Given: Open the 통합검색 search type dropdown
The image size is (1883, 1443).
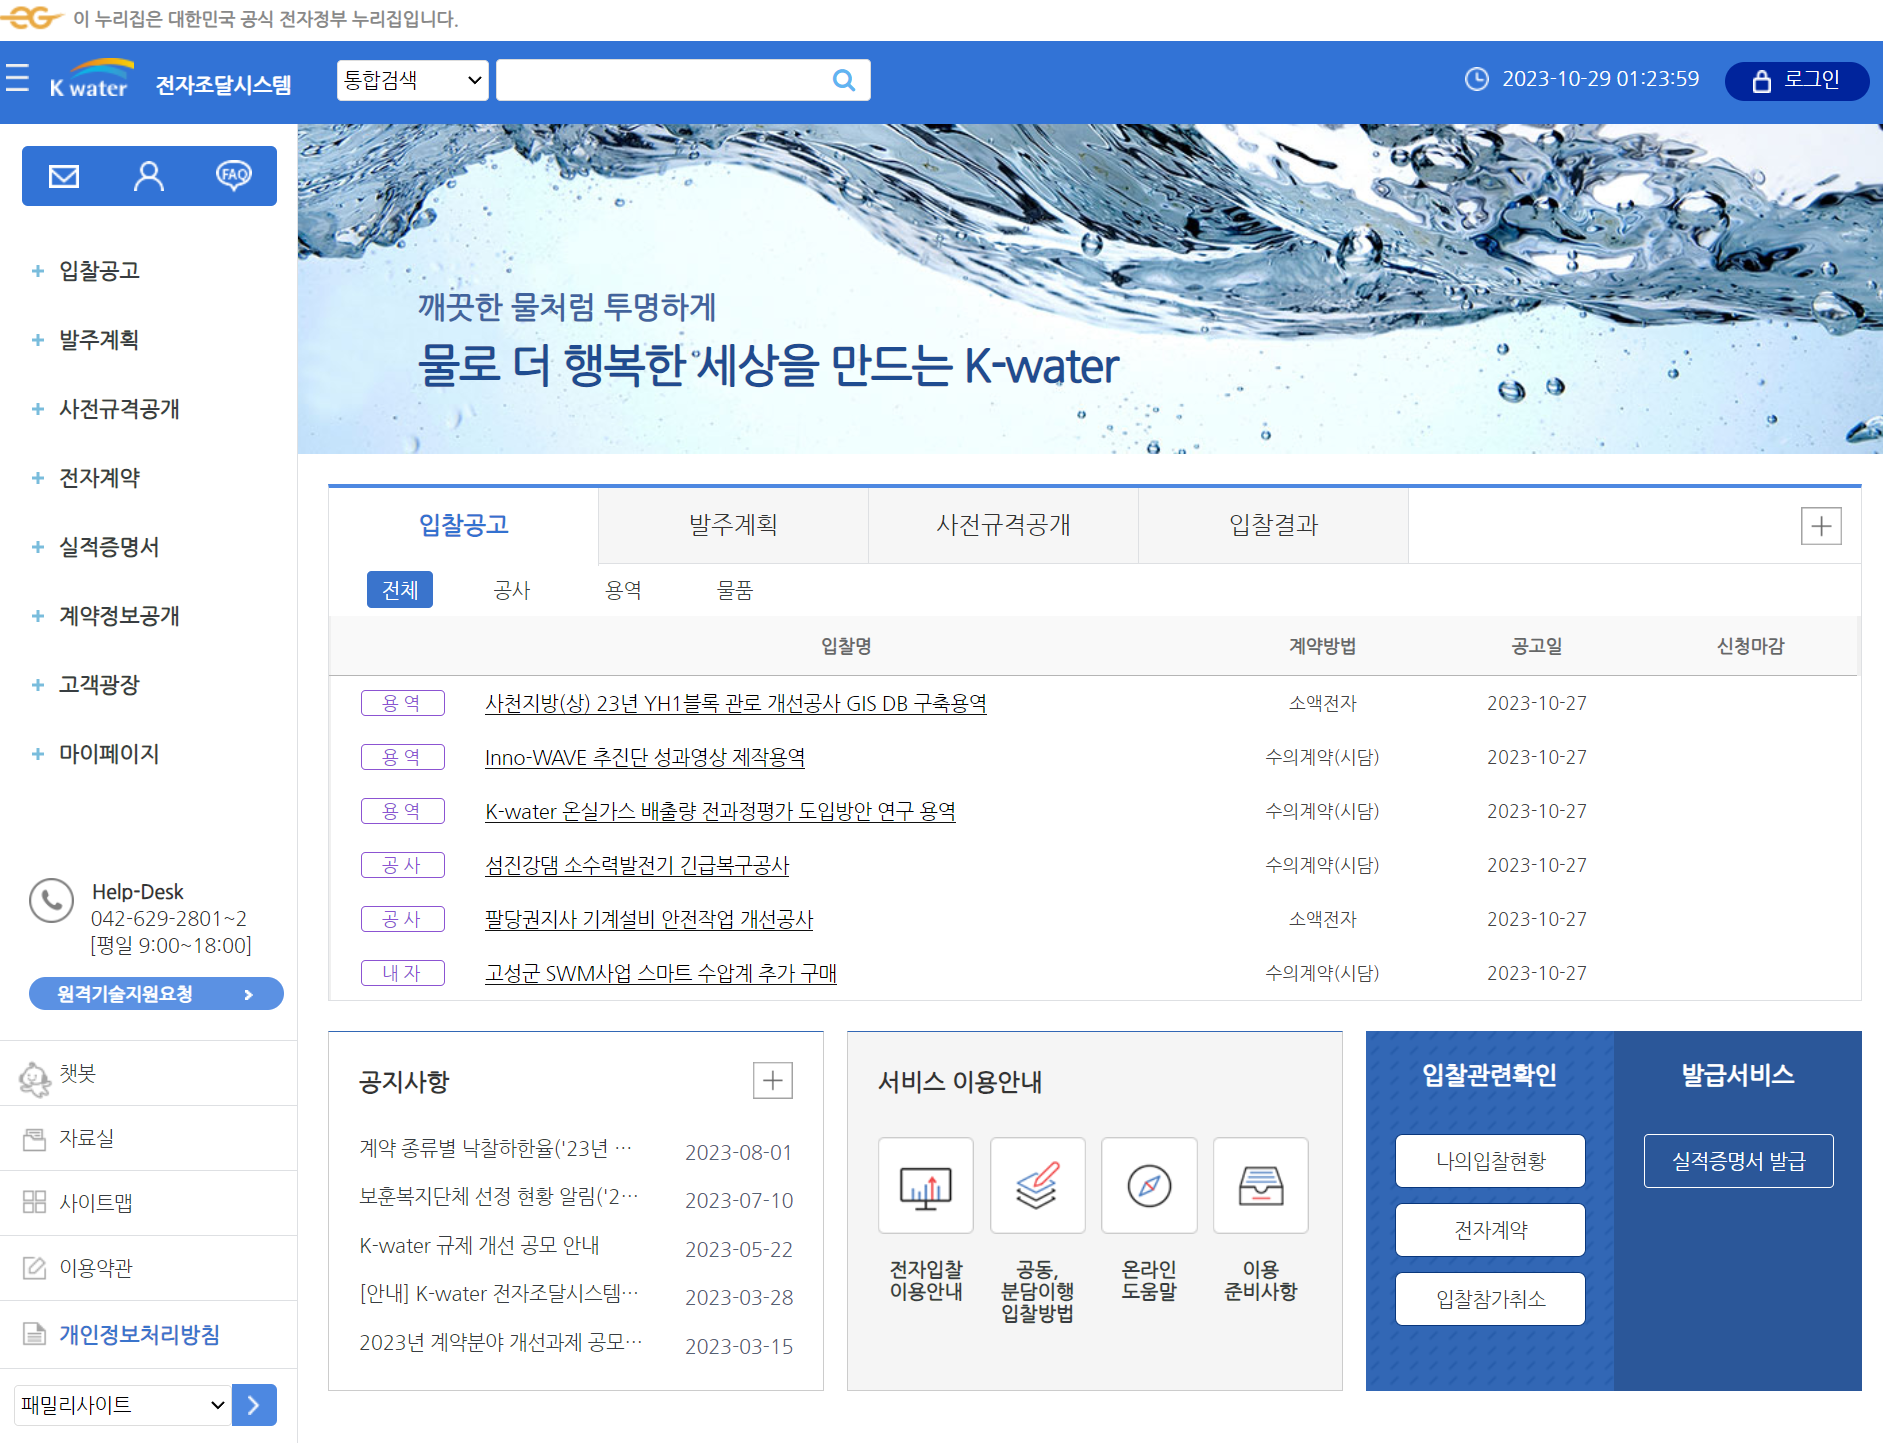Looking at the screenshot, I should click(411, 80).
